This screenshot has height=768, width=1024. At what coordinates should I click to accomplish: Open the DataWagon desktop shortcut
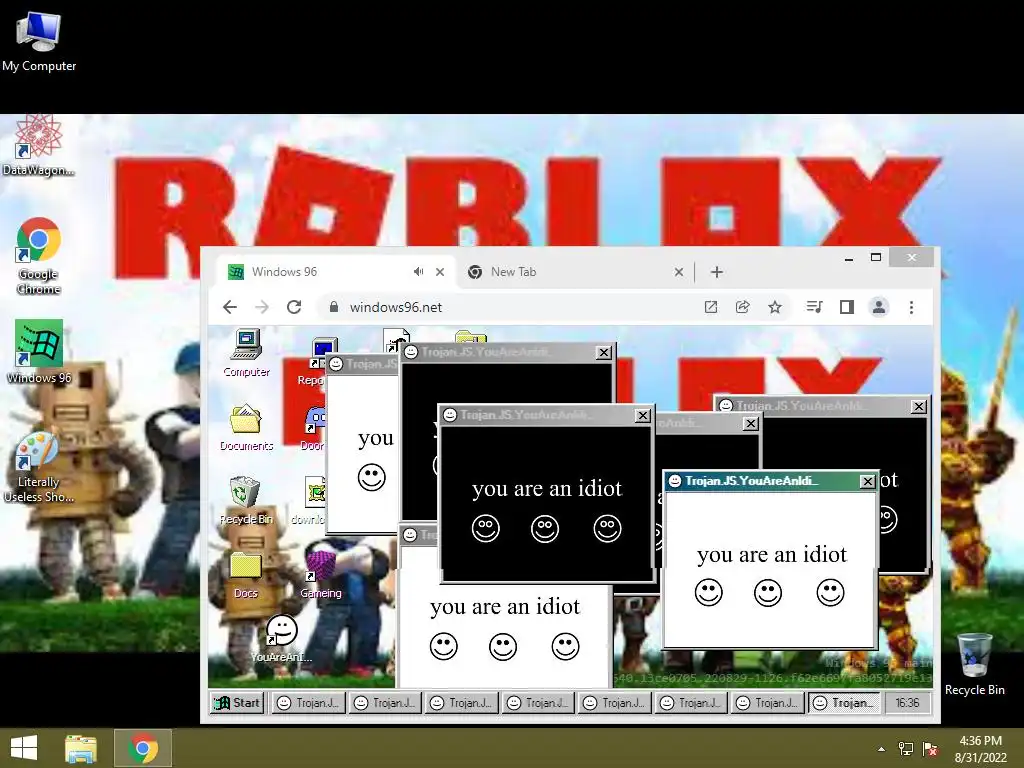(x=38, y=146)
